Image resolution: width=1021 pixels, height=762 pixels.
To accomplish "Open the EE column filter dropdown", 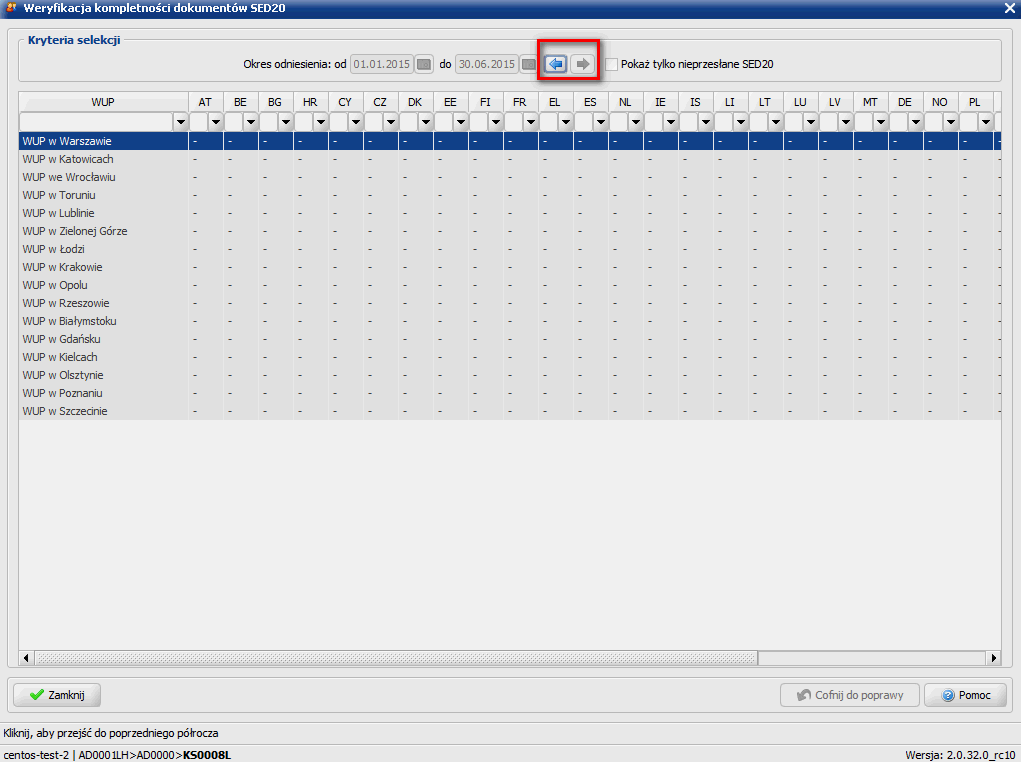I will 462,122.
